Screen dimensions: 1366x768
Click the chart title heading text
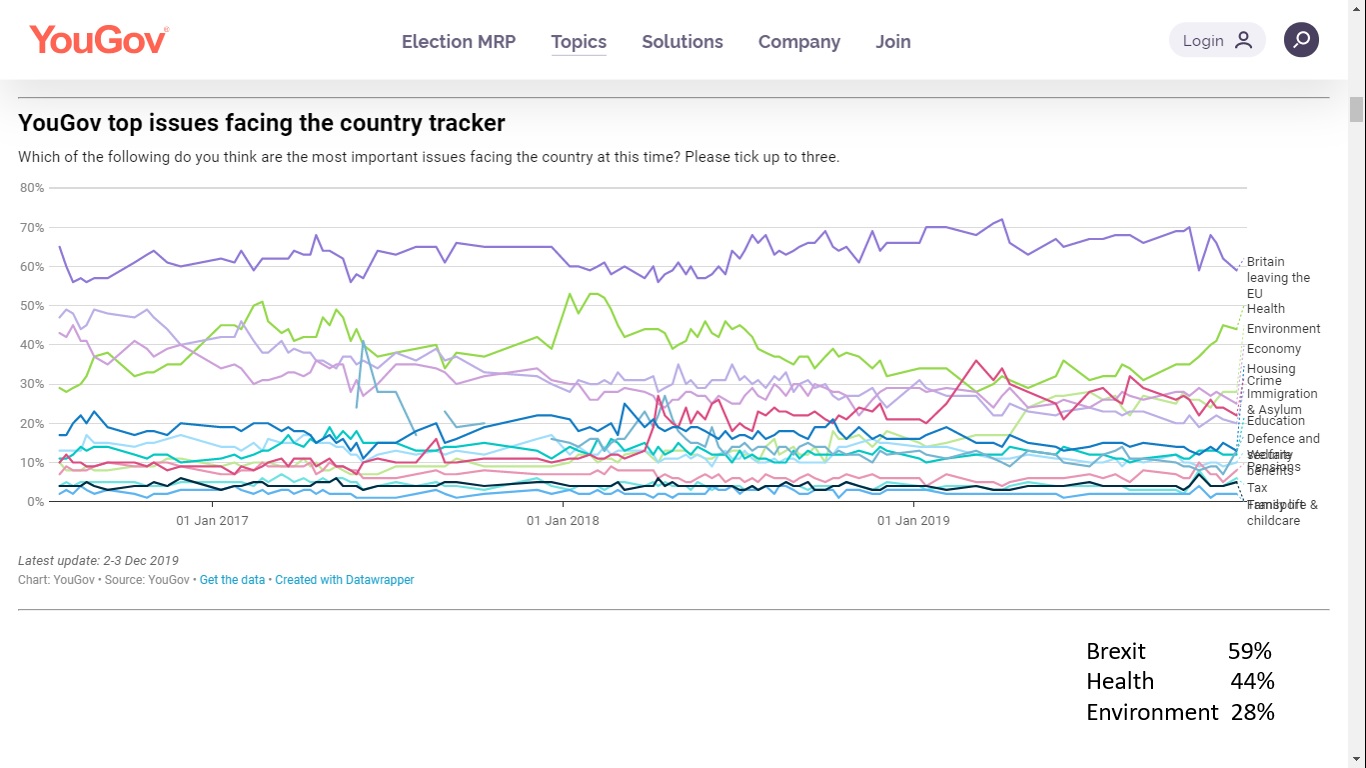[x=262, y=123]
